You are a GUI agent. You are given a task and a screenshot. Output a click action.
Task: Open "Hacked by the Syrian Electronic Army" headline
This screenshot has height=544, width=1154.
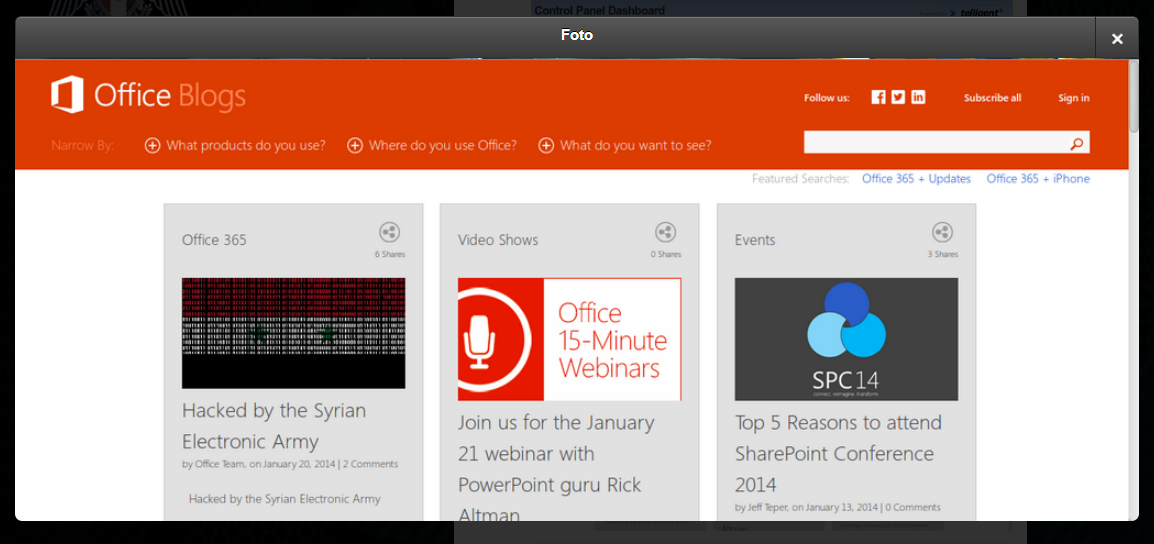274,426
